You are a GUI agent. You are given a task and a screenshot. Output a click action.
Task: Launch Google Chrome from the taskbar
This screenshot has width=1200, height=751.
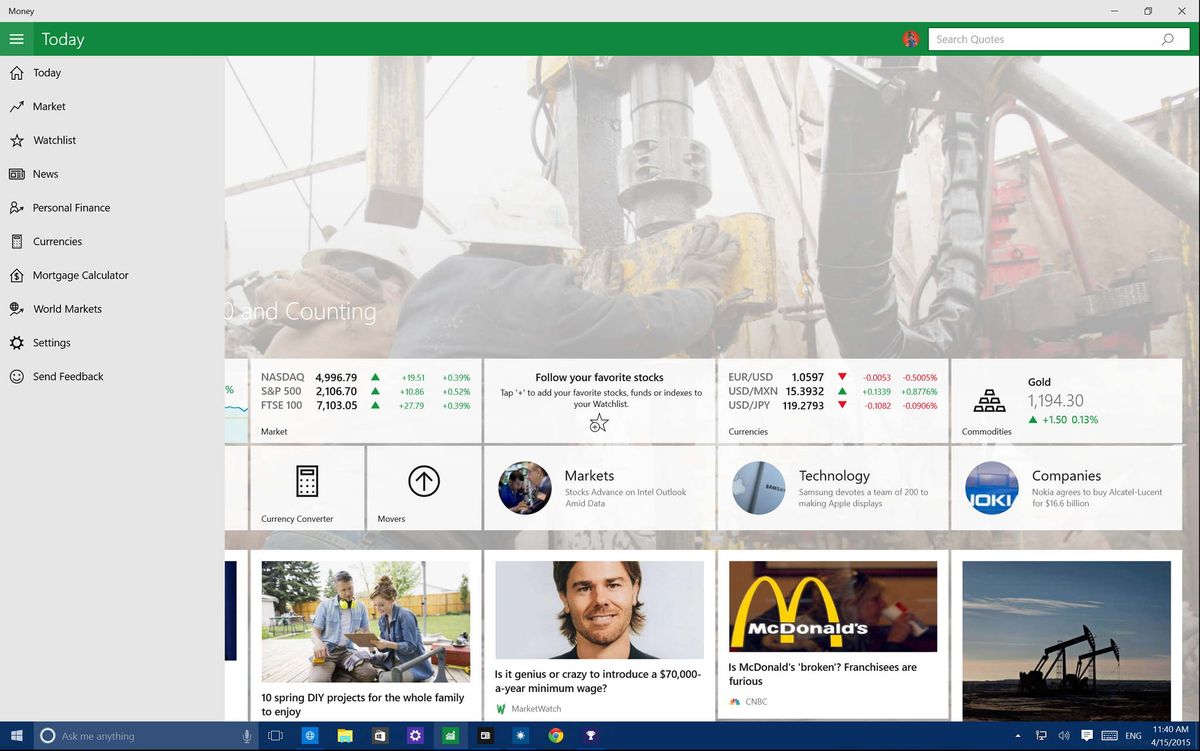[x=556, y=735]
